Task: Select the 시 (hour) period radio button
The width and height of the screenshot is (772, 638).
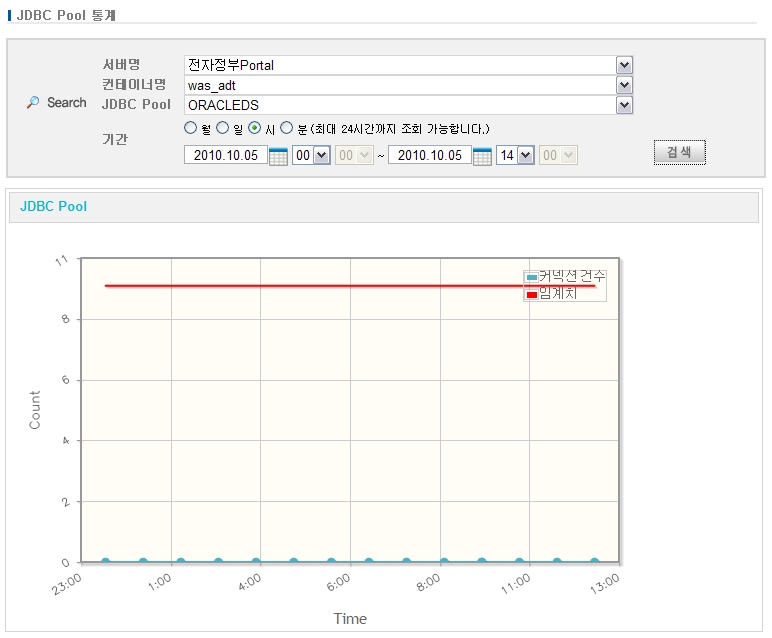Action: [x=255, y=128]
